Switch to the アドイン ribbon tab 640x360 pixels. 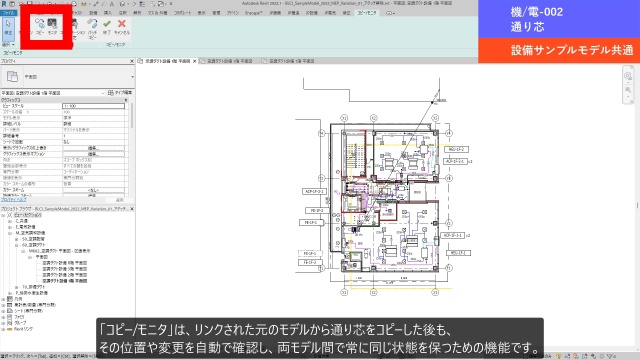click(x=233, y=13)
